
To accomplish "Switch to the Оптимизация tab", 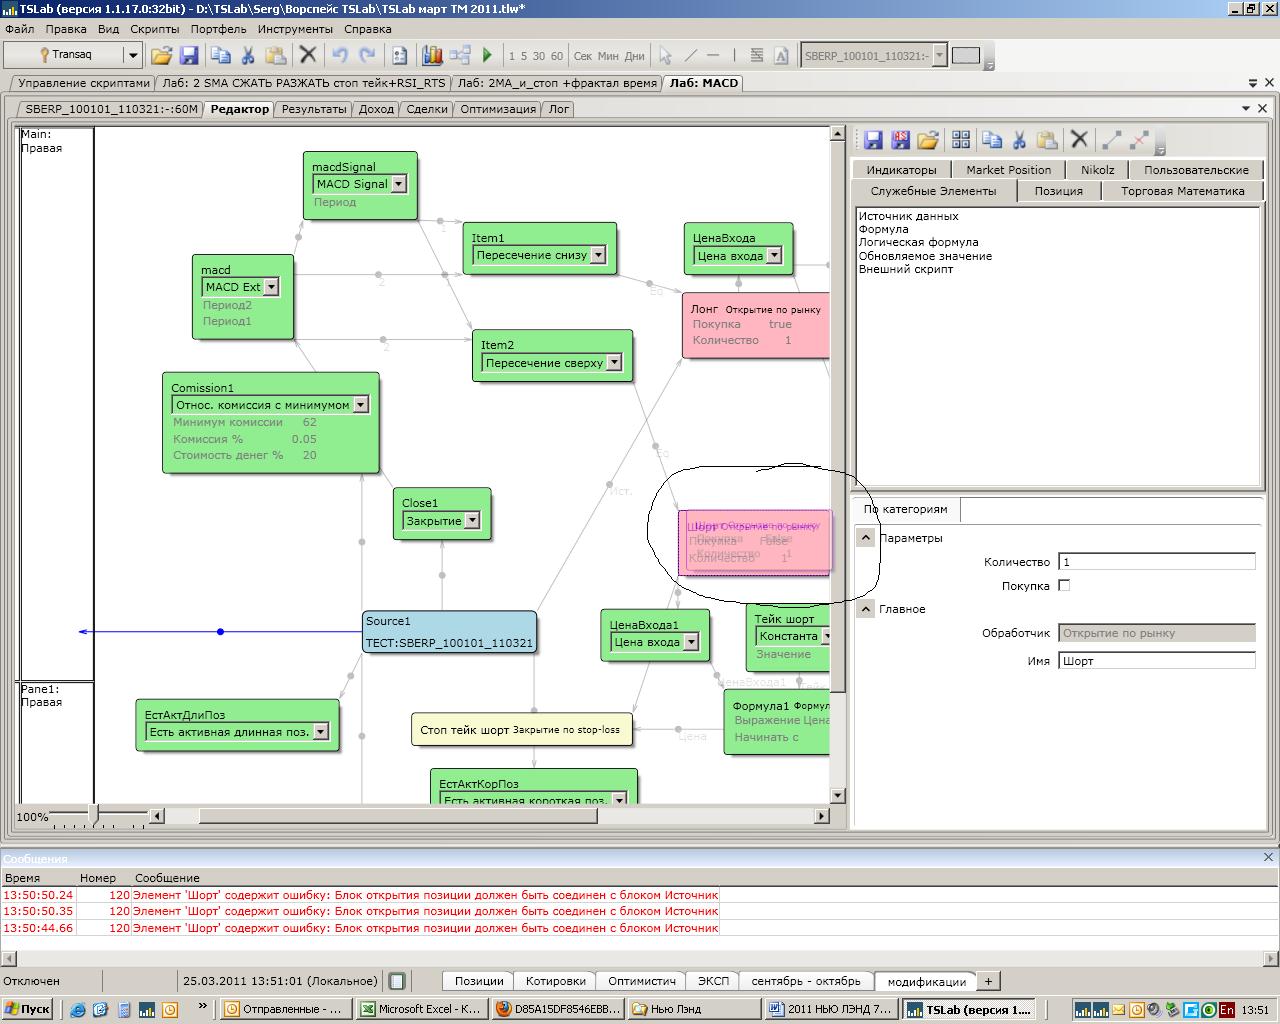I will 497,109.
